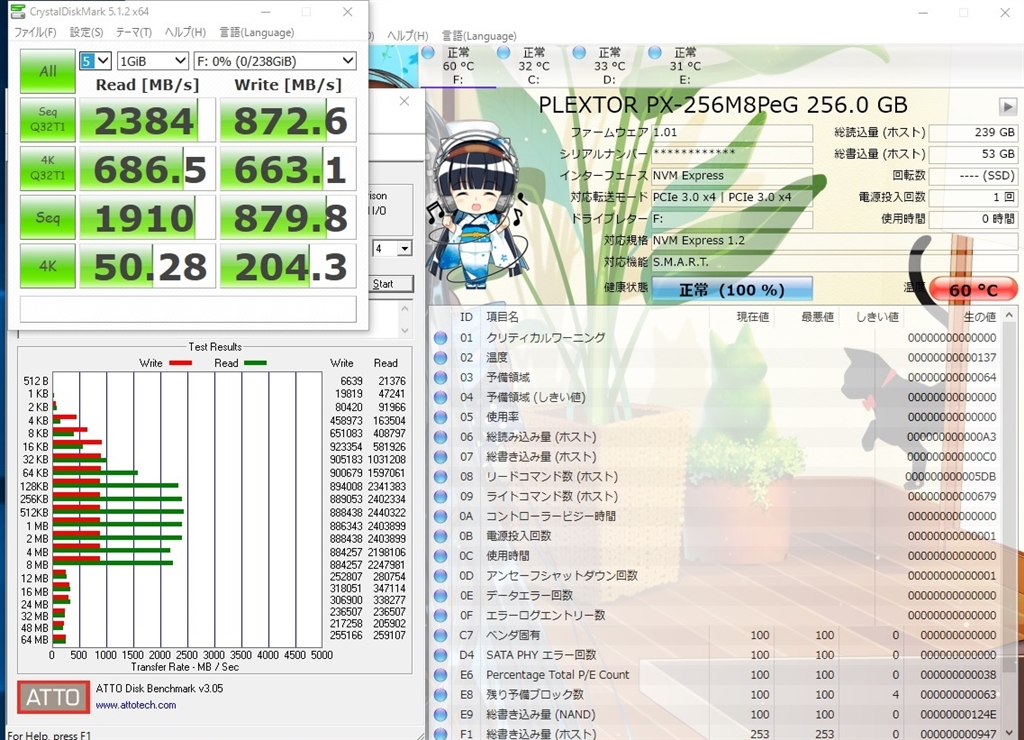The image size is (1024, 740).
Task: Start the Seq Q32T1 benchmark test
Action: point(47,120)
